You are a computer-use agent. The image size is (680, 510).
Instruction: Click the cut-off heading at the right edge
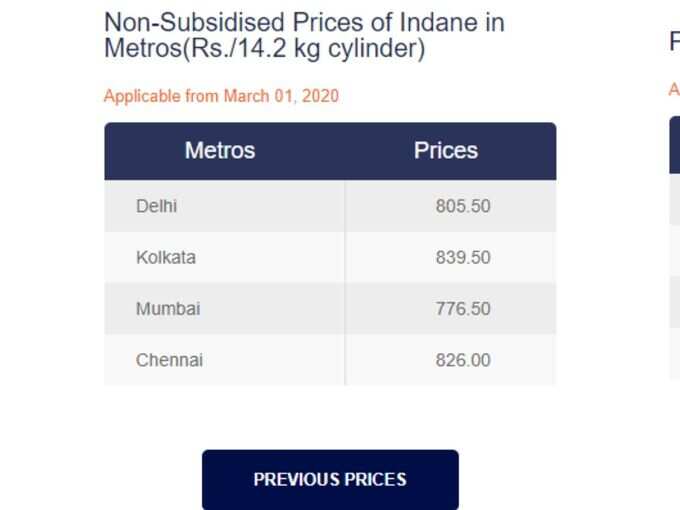675,41
